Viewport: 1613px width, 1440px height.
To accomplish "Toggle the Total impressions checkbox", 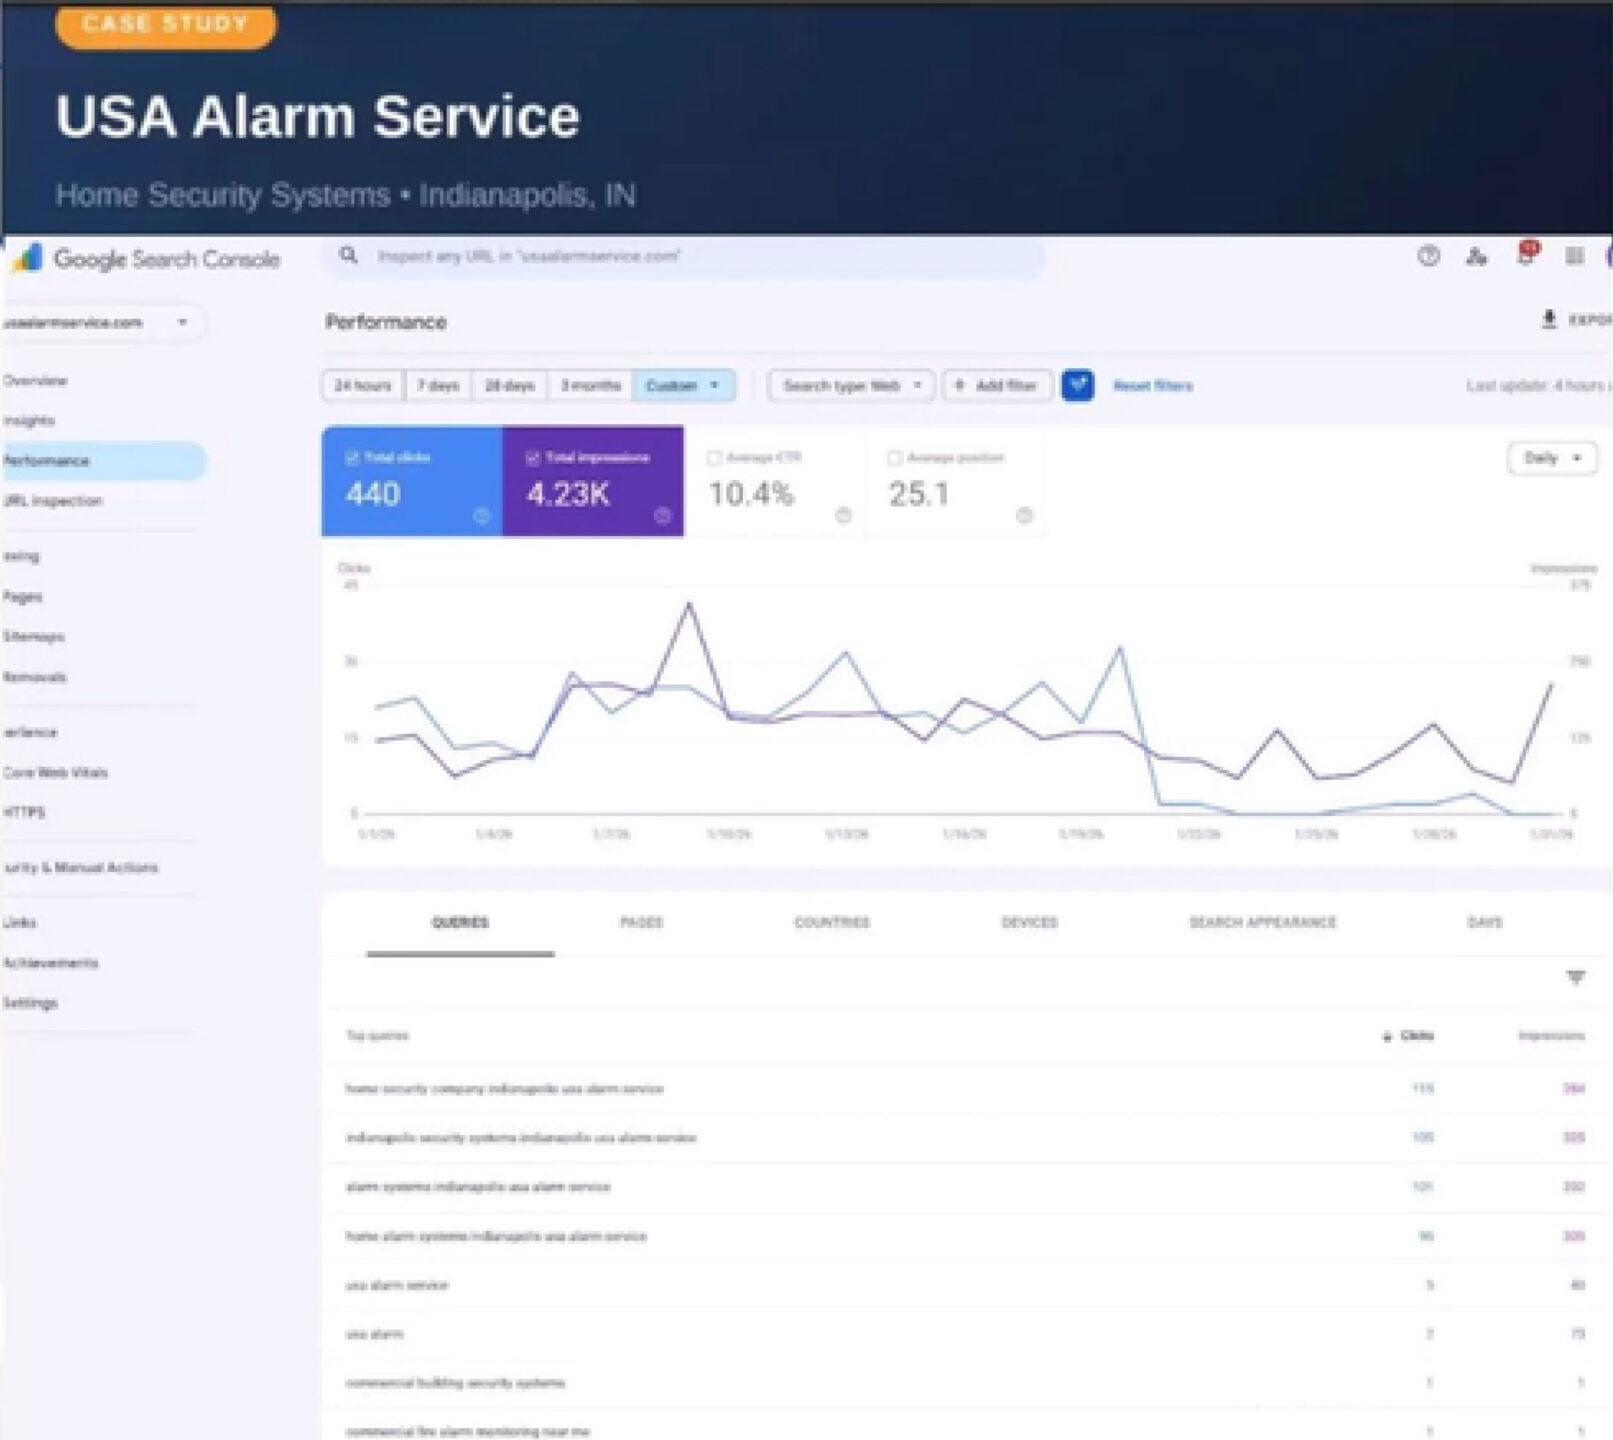I will pos(533,458).
